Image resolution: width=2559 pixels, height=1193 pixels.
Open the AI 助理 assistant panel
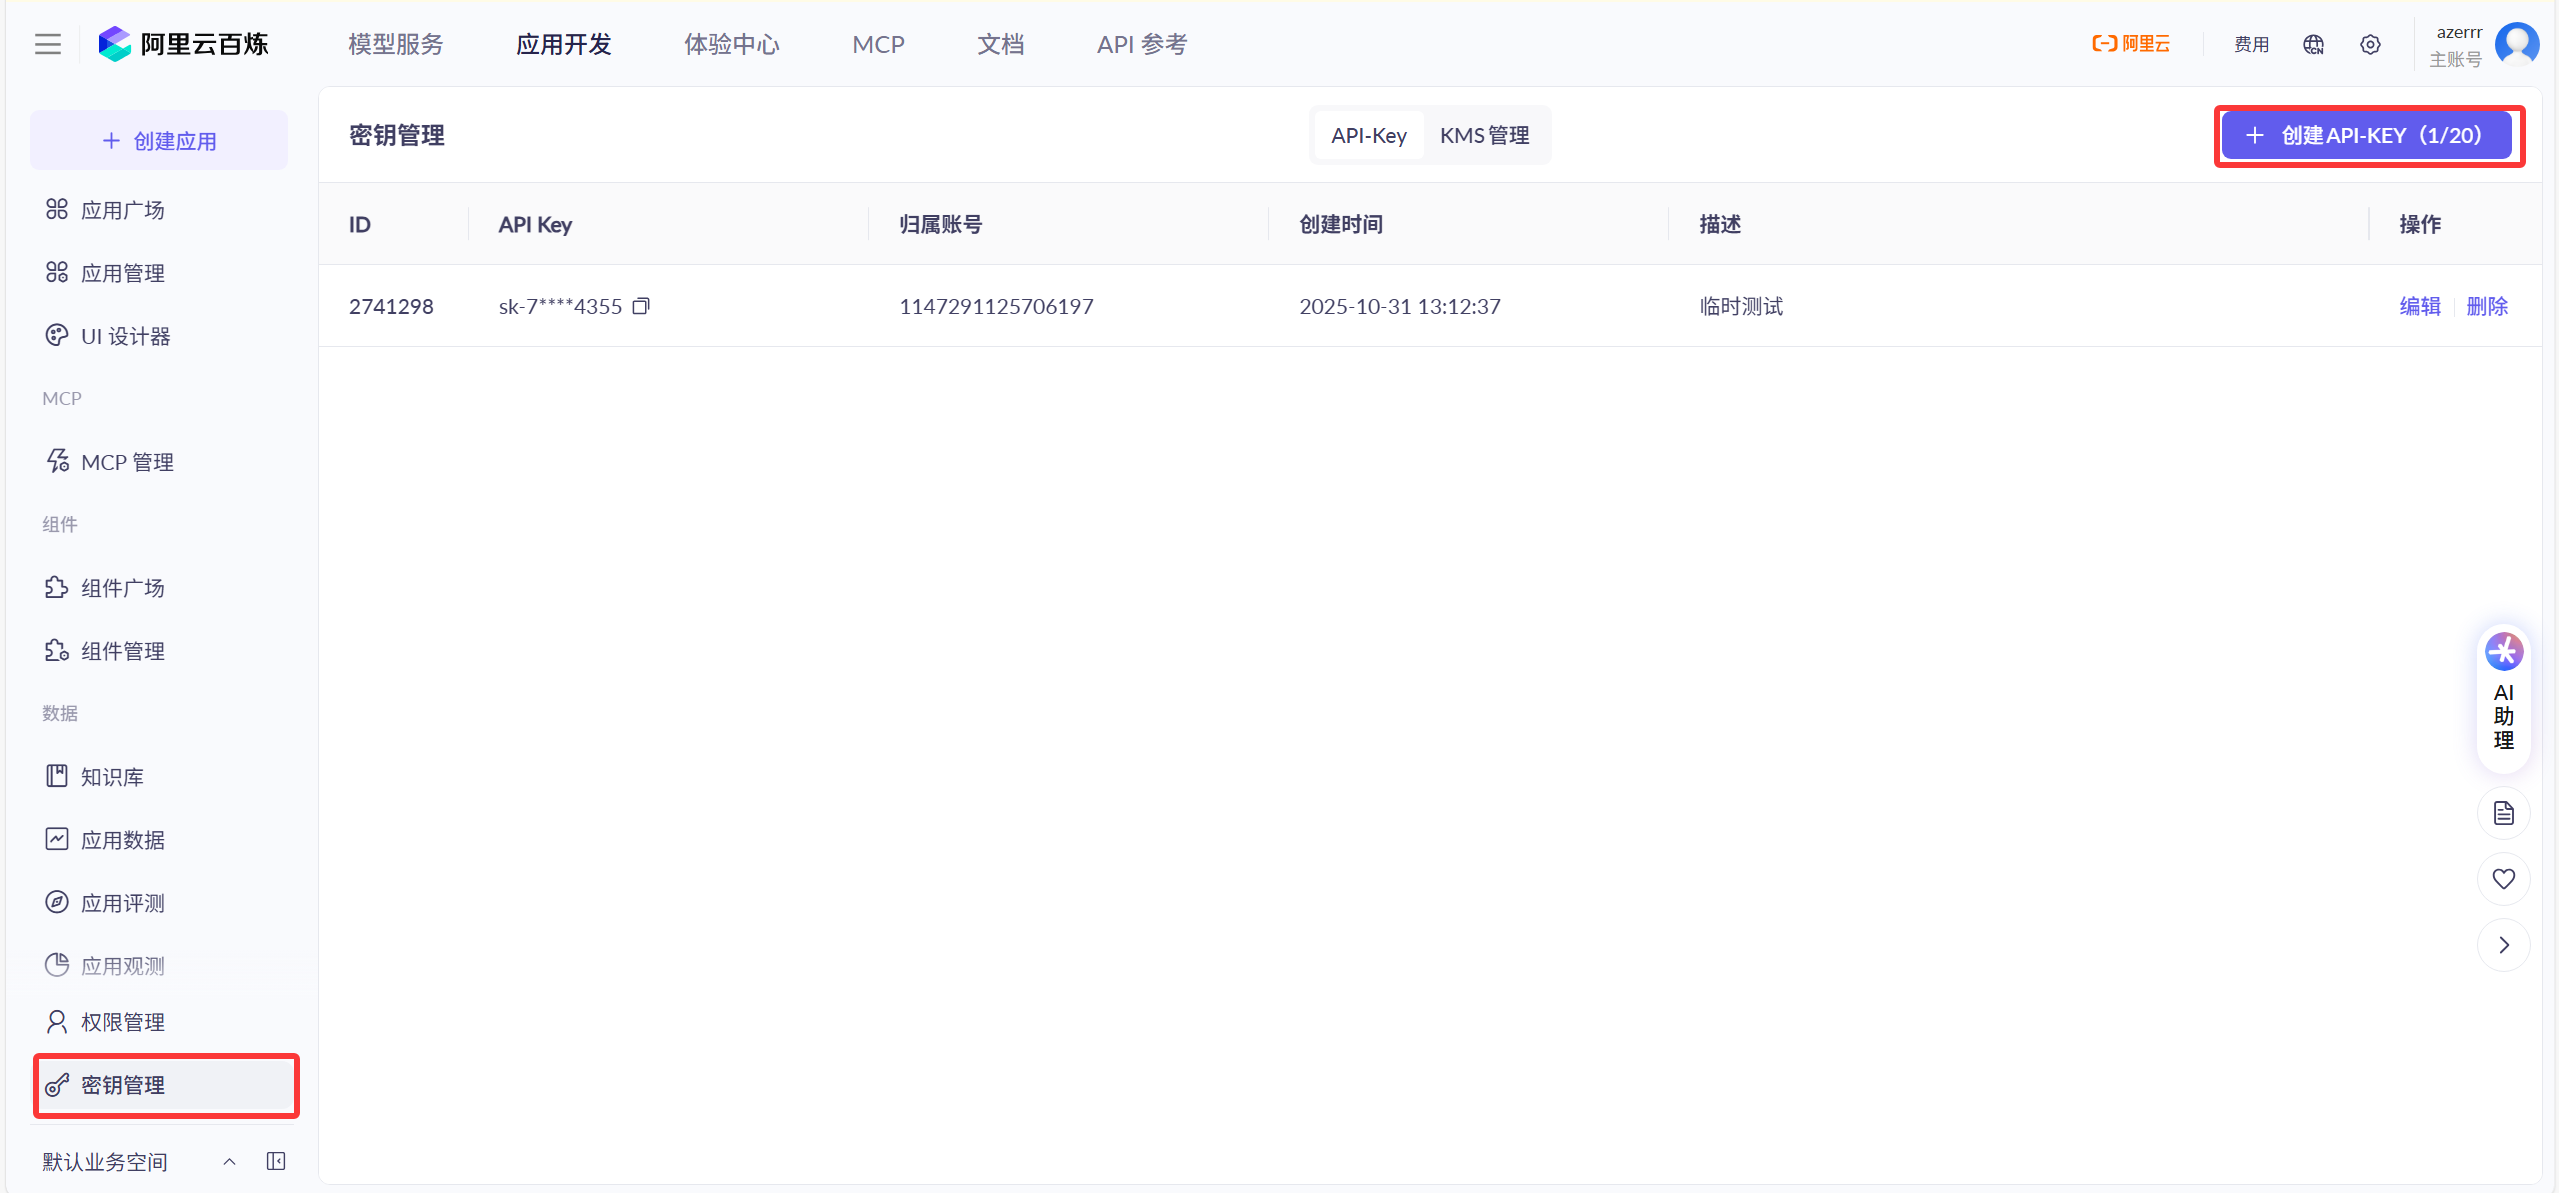(x=2503, y=698)
